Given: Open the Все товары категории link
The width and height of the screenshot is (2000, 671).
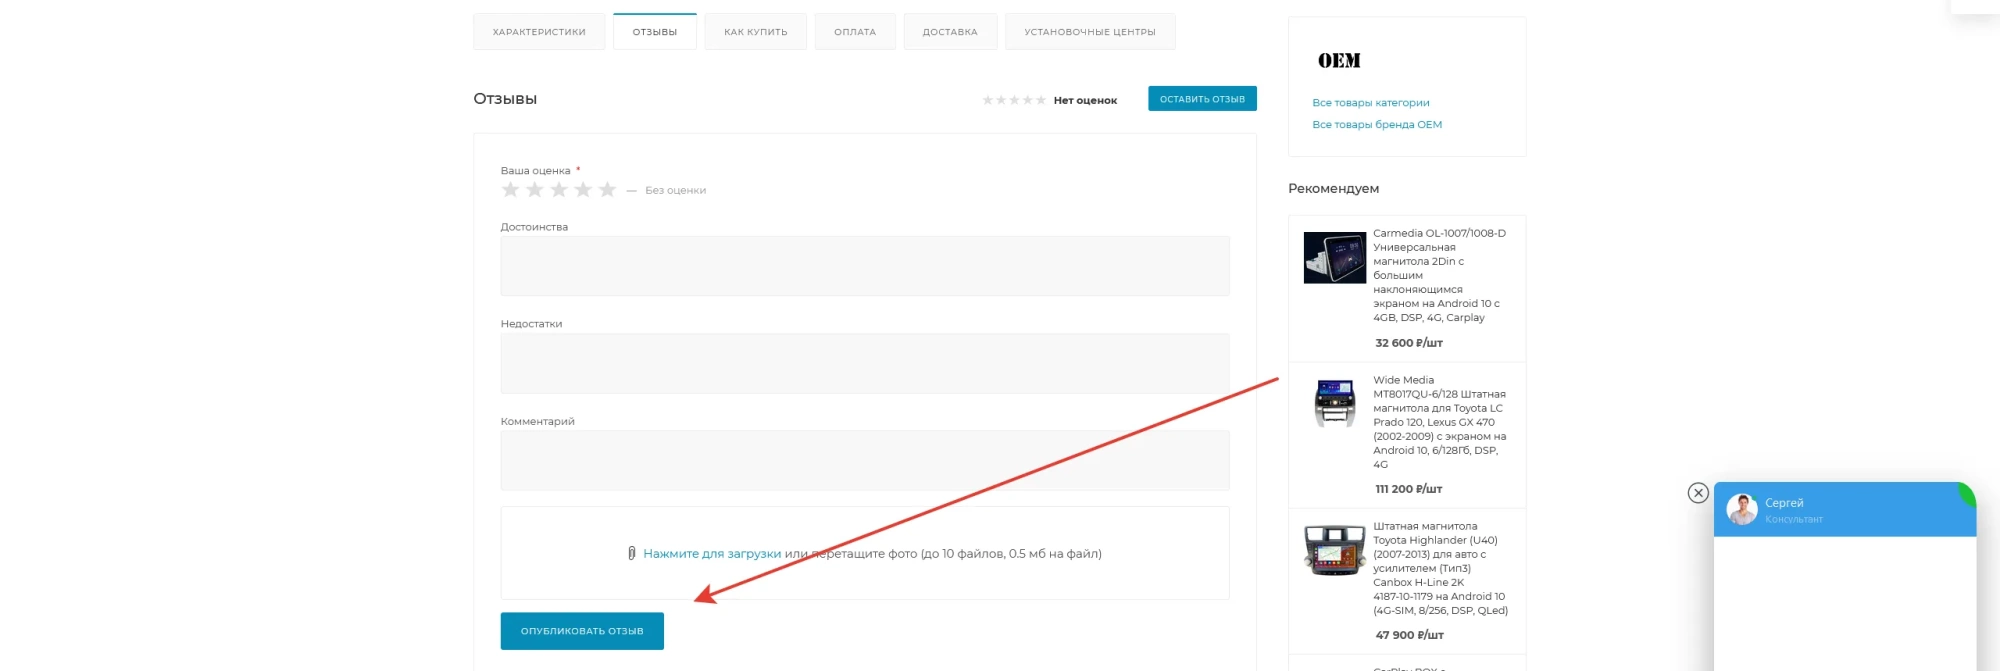Looking at the screenshot, I should click(1370, 103).
